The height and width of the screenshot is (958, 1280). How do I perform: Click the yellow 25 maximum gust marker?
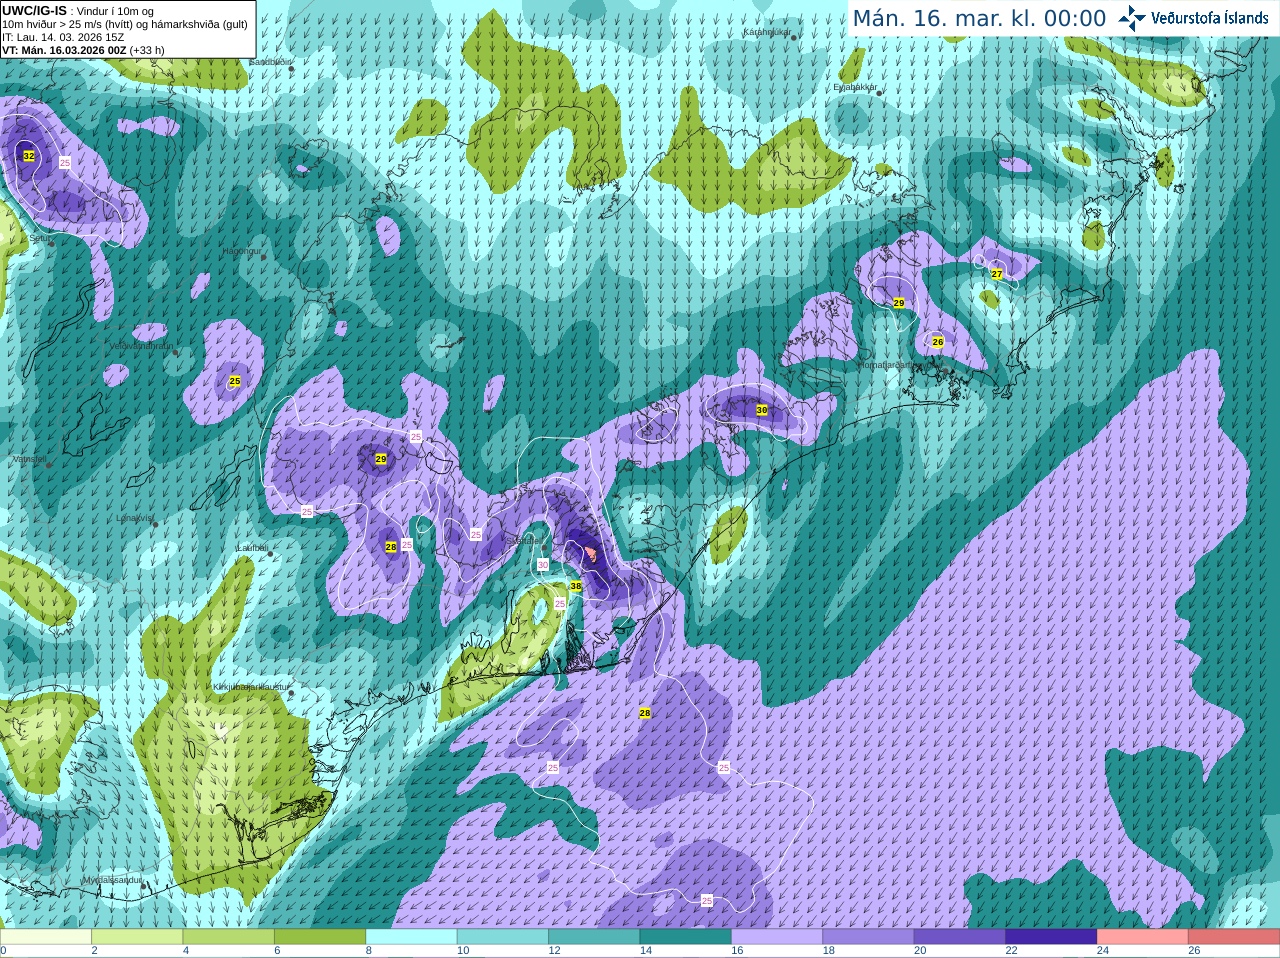coord(235,381)
